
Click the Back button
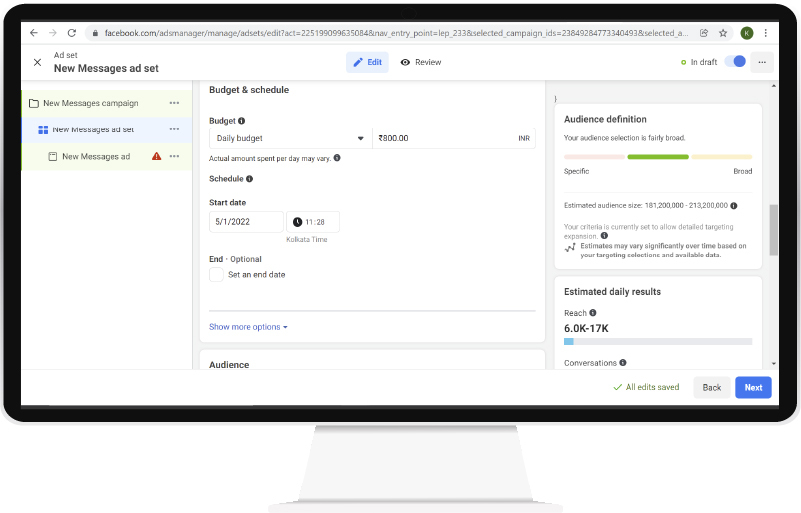(712, 387)
